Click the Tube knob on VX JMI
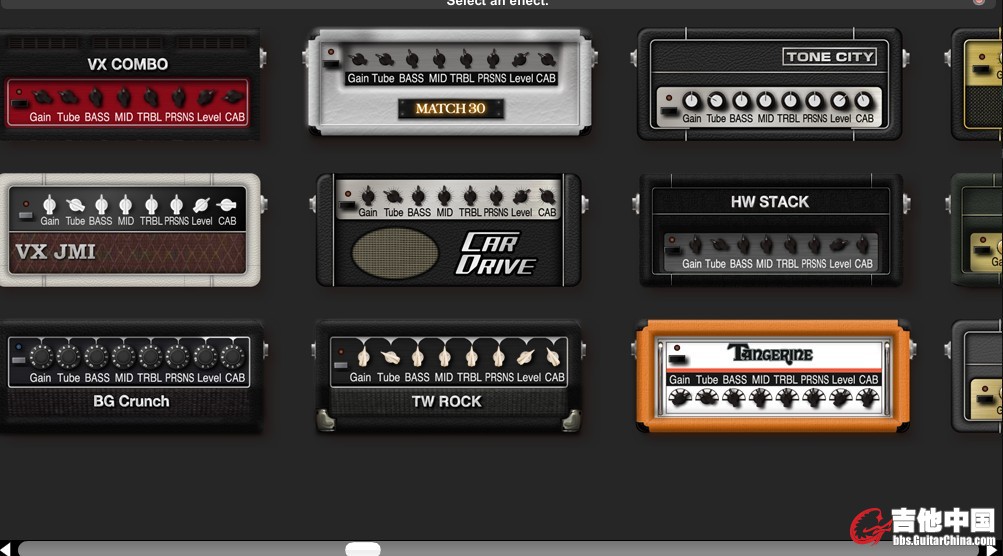Image resolution: width=1003 pixels, height=556 pixels. tap(75, 205)
